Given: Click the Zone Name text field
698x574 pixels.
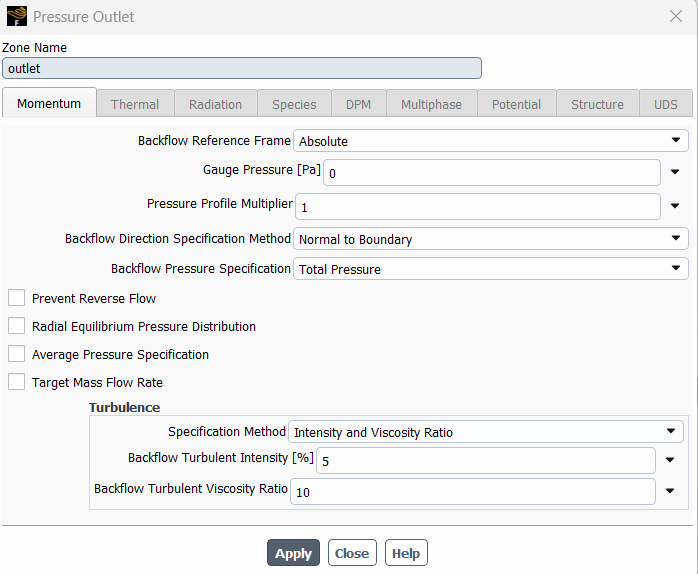Looking at the screenshot, I should (x=242, y=68).
